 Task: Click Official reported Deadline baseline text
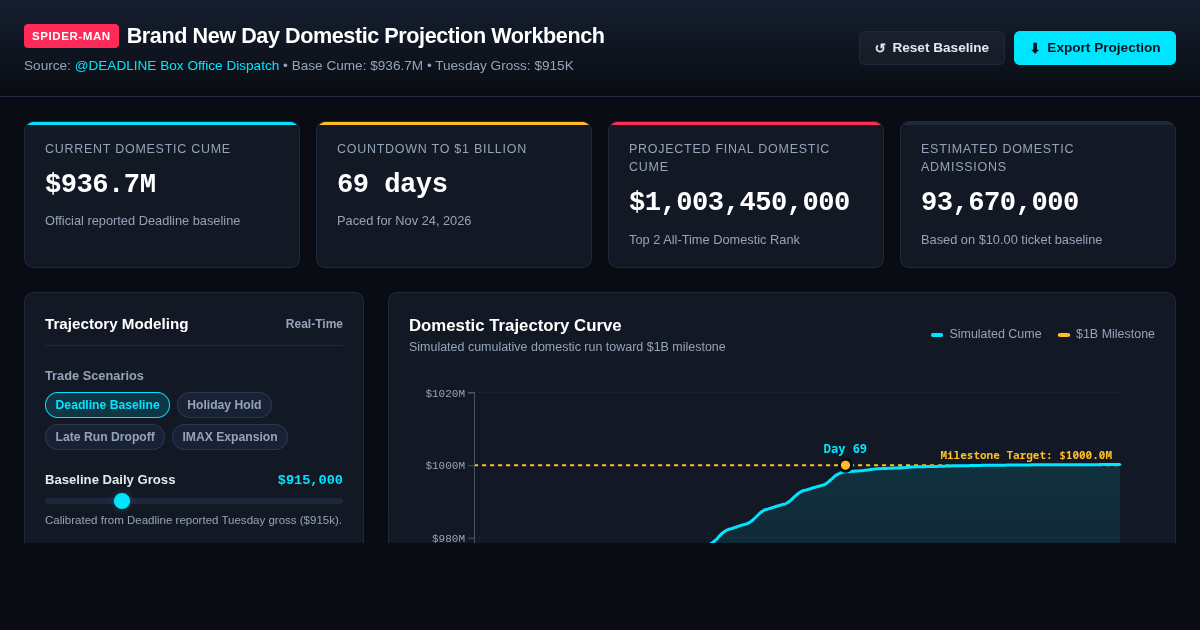point(142,221)
